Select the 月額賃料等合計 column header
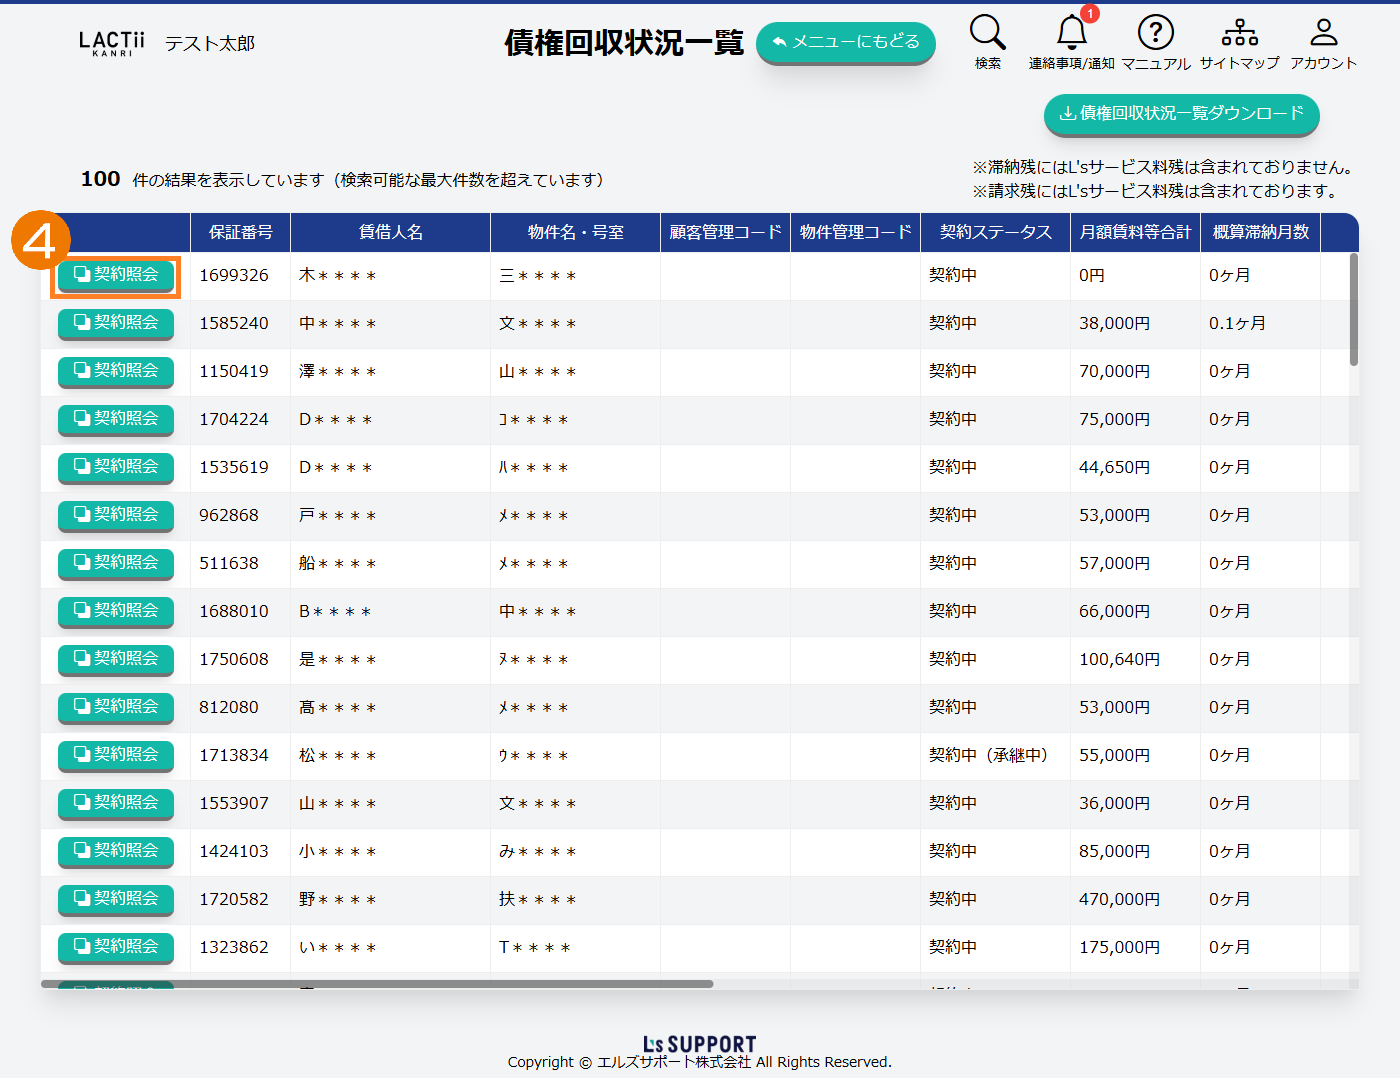This screenshot has height=1078, width=1400. (x=1135, y=232)
